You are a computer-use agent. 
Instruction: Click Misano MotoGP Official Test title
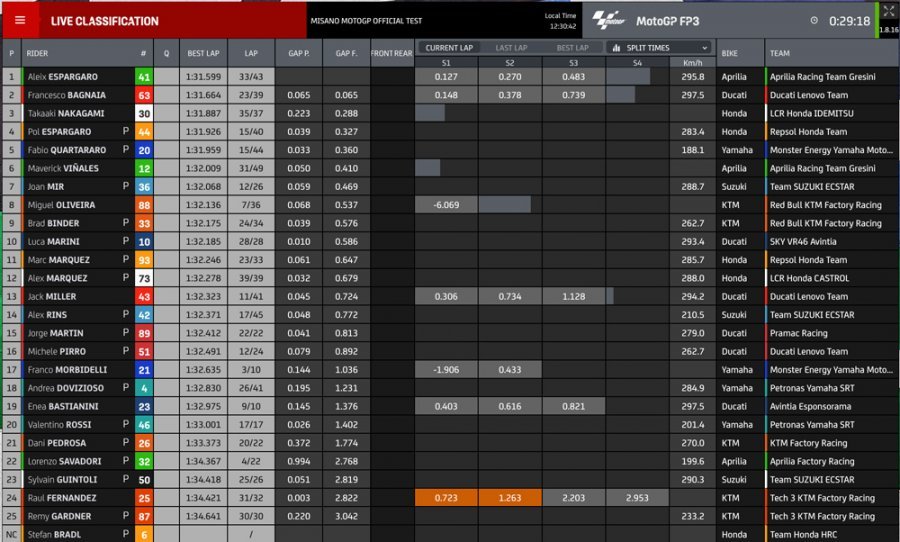coord(366,21)
